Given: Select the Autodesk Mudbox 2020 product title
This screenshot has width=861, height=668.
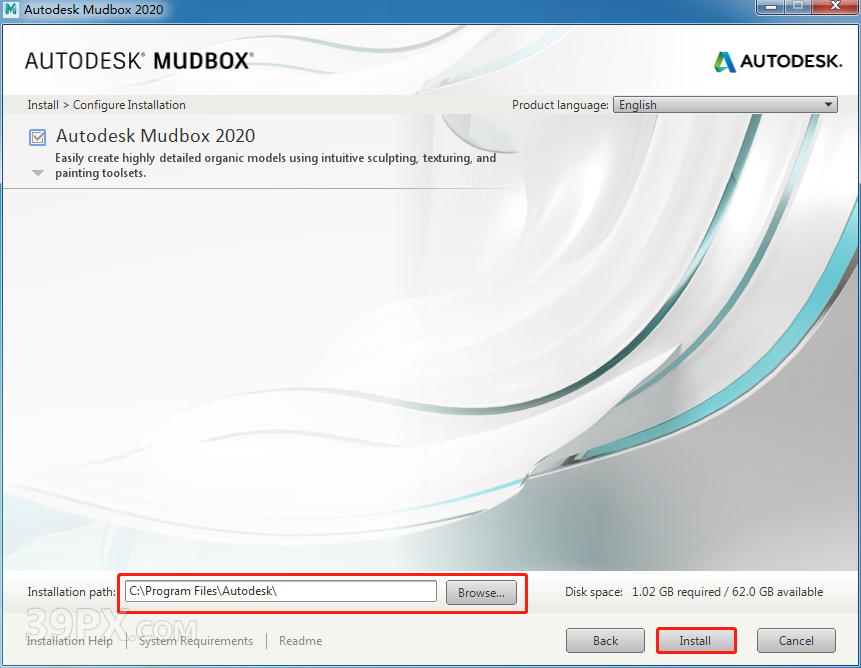Looking at the screenshot, I should tap(155, 136).
